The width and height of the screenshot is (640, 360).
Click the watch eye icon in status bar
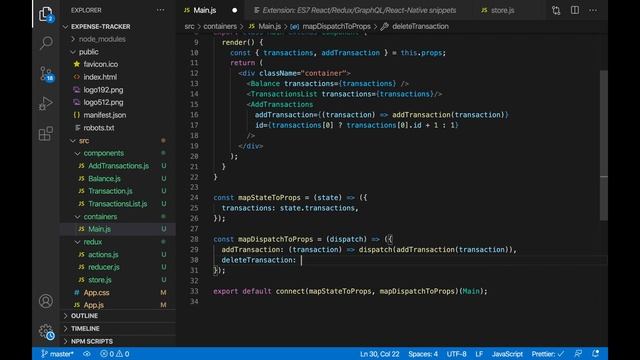(x=87, y=354)
